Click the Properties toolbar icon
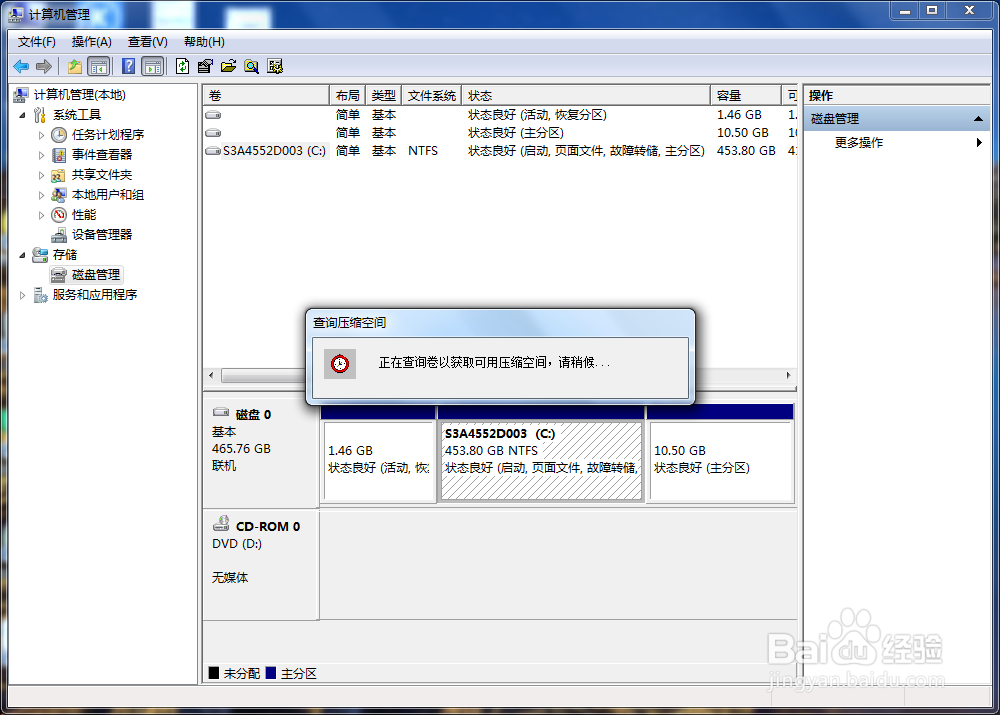The image size is (1000, 715). coord(205,66)
